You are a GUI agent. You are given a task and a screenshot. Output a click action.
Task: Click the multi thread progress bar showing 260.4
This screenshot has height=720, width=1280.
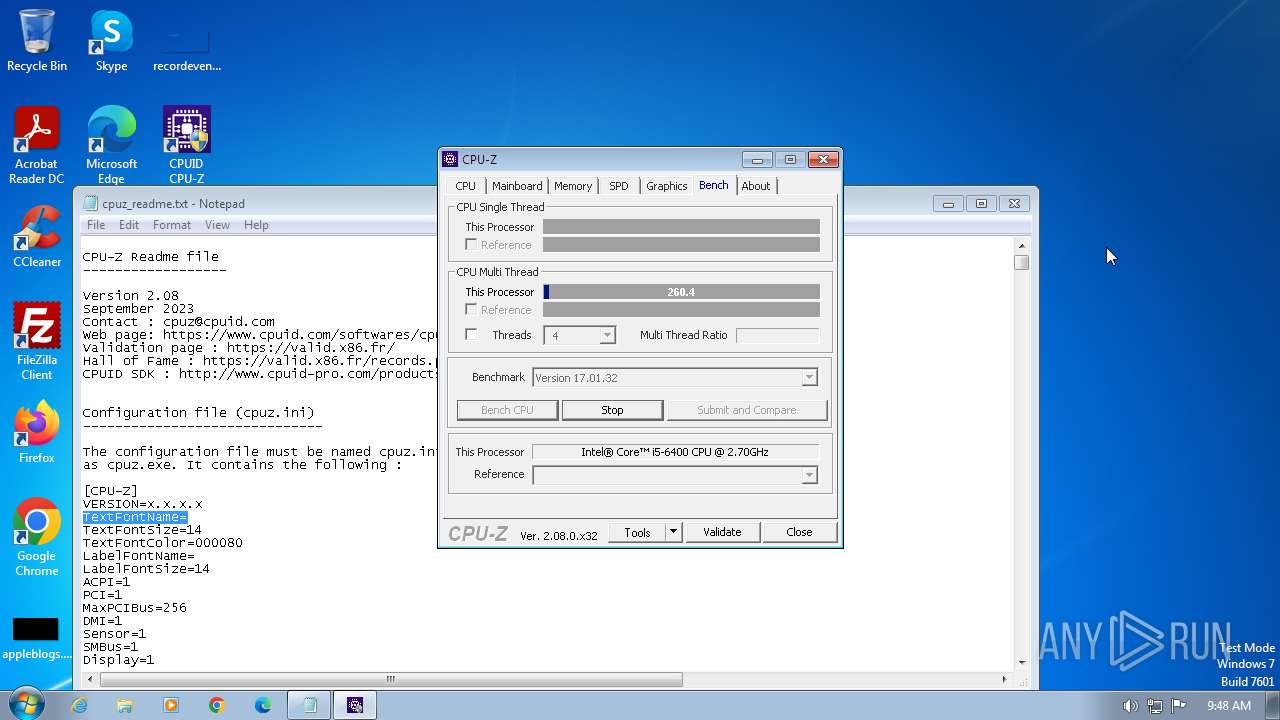[x=681, y=292]
